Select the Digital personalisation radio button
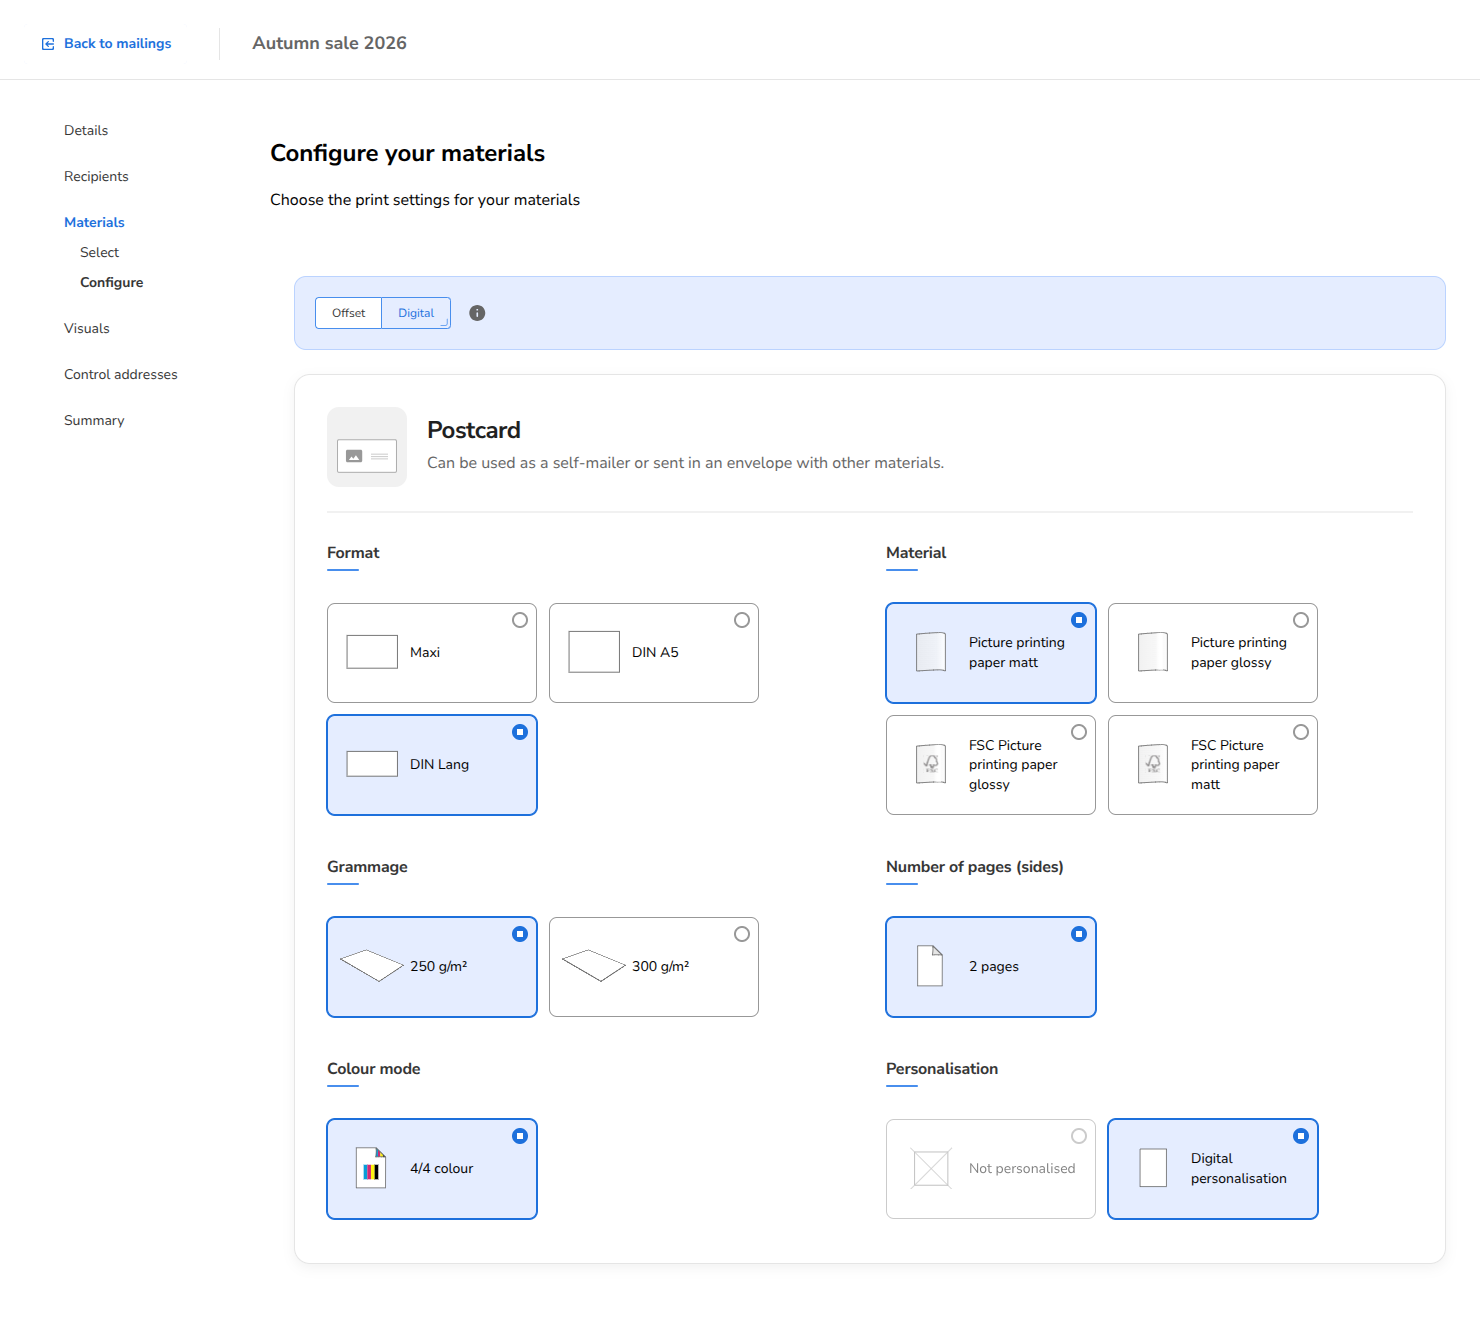1480x1320 pixels. 1301,1136
